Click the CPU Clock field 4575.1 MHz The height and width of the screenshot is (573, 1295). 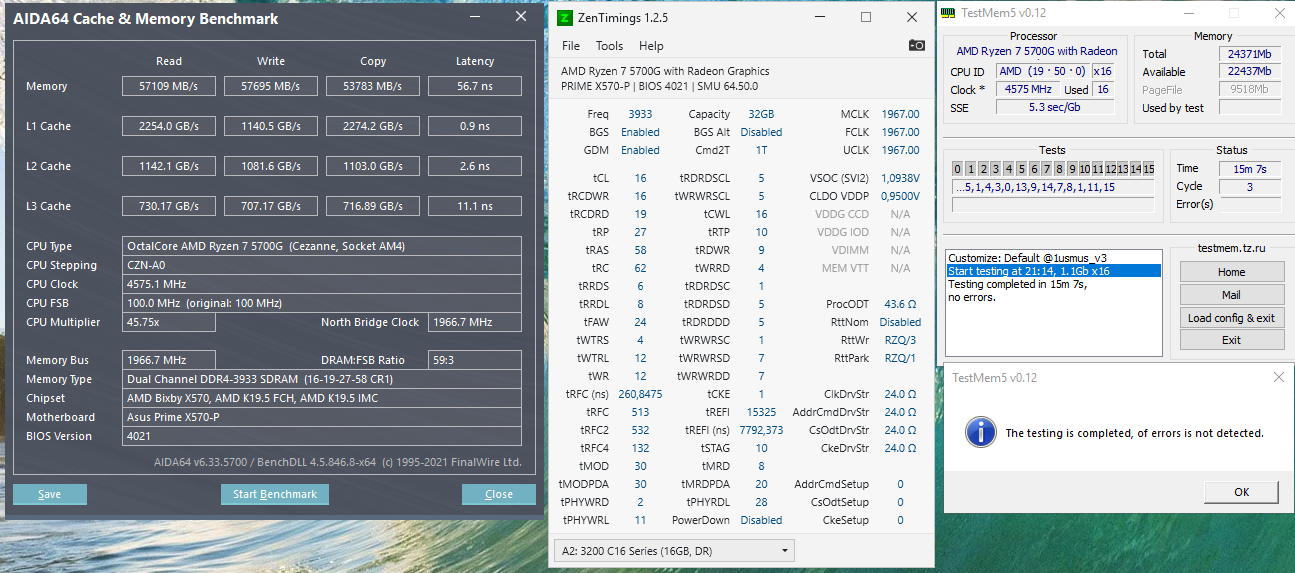pos(322,284)
